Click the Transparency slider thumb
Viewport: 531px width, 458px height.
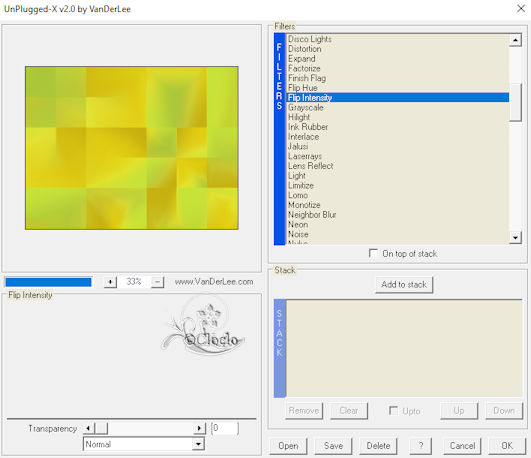101,429
